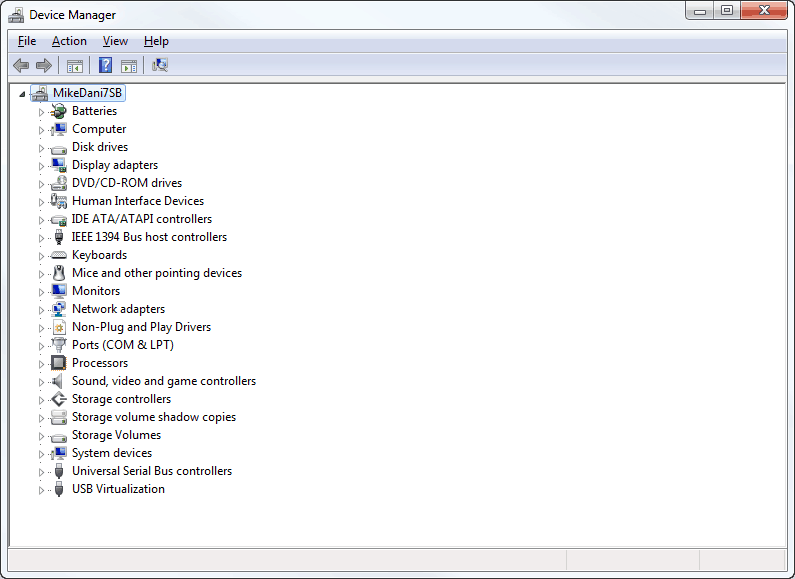Click the Storage volume shadow copies icon

click(59, 417)
